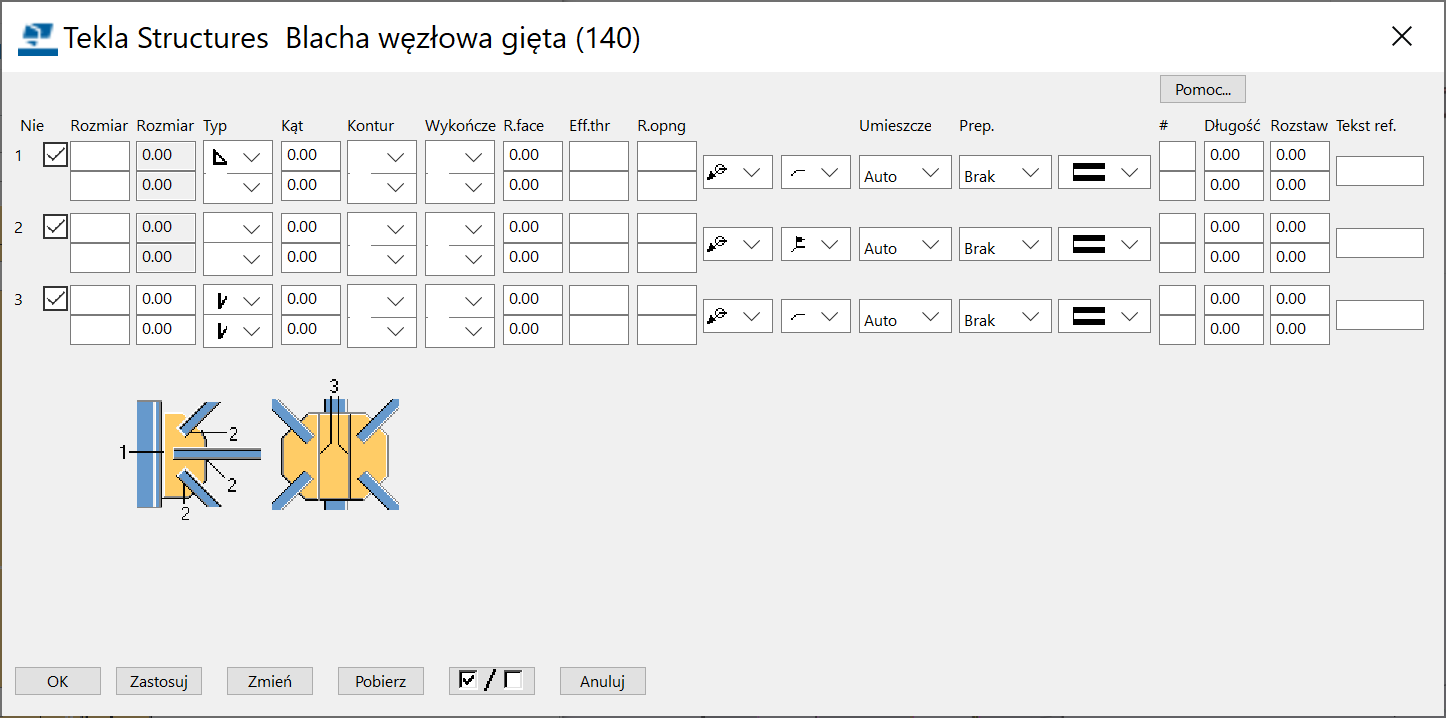Toggle the Nie checkbox for row 1
The width and height of the screenshot is (1446, 718).
[55, 155]
